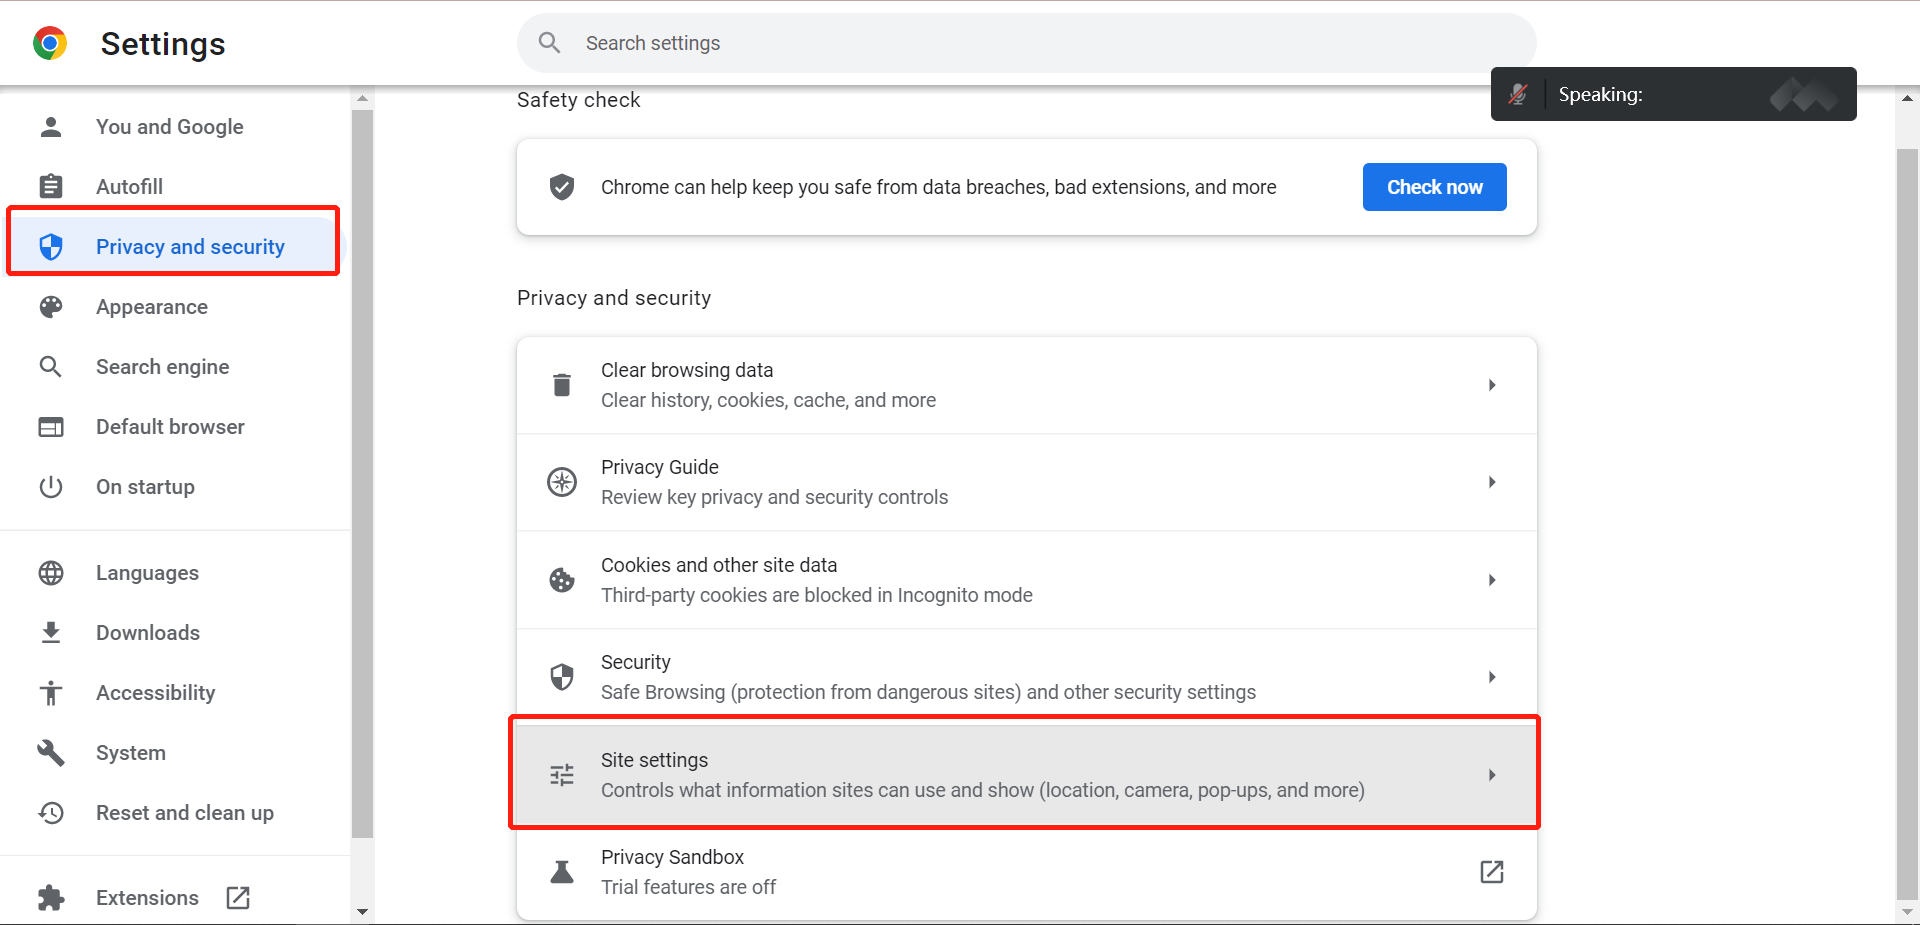Click the flask icon for Privacy Sandbox

coord(562,872)
